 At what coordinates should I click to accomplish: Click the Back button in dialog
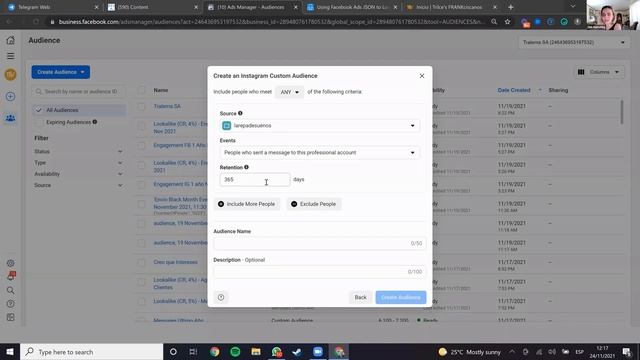click(360, 297)
